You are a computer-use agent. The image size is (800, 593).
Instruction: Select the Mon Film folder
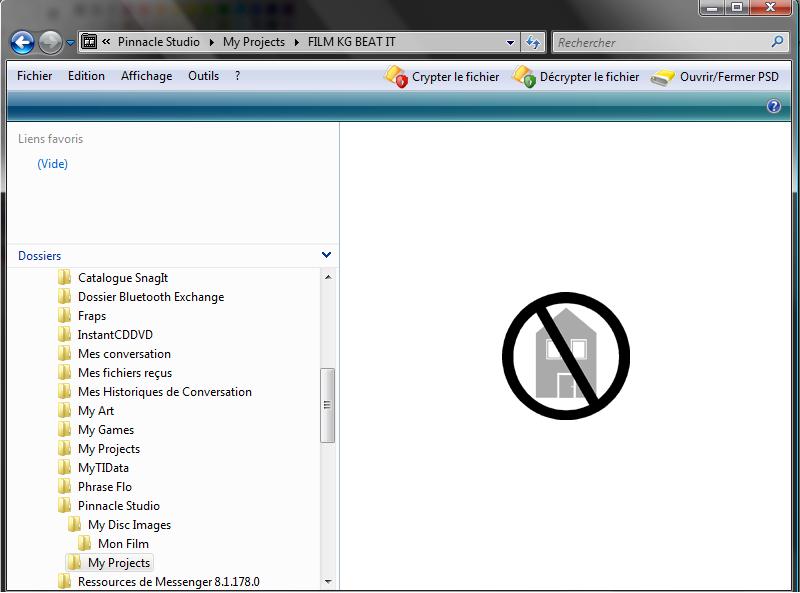pyautogui.click(x=123, y=544)
